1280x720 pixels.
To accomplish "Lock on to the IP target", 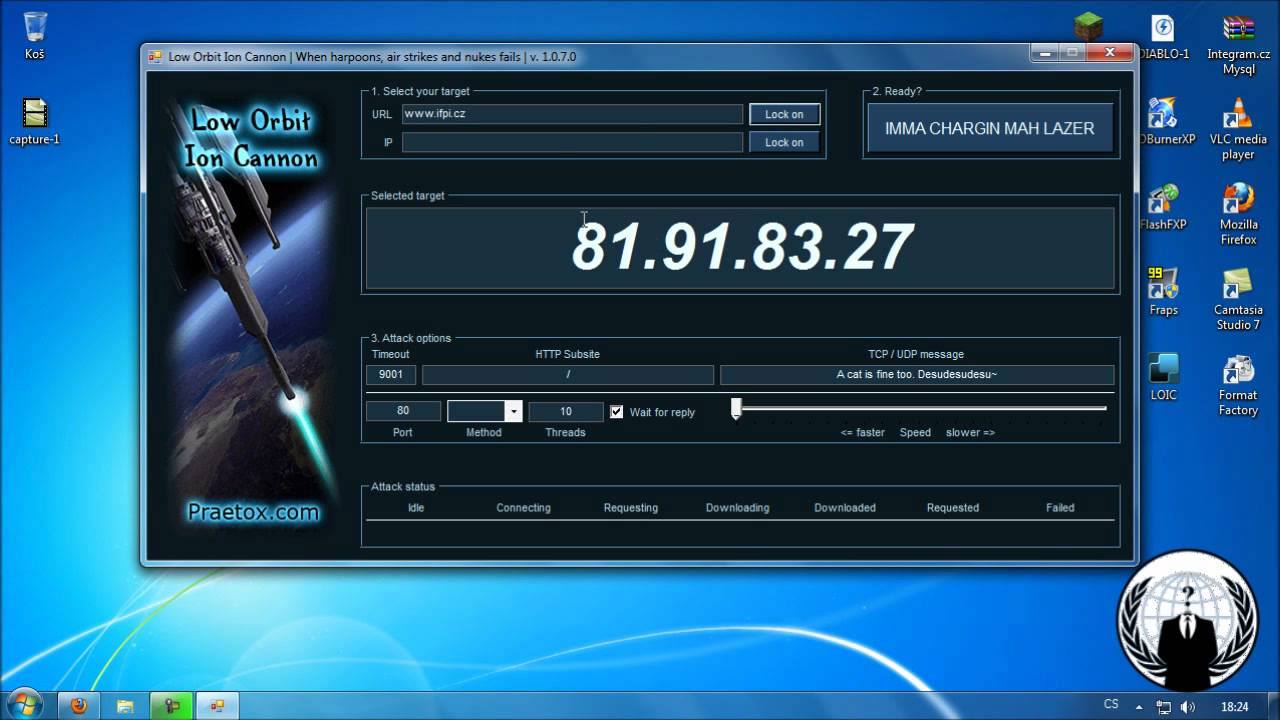I will 784,142.
